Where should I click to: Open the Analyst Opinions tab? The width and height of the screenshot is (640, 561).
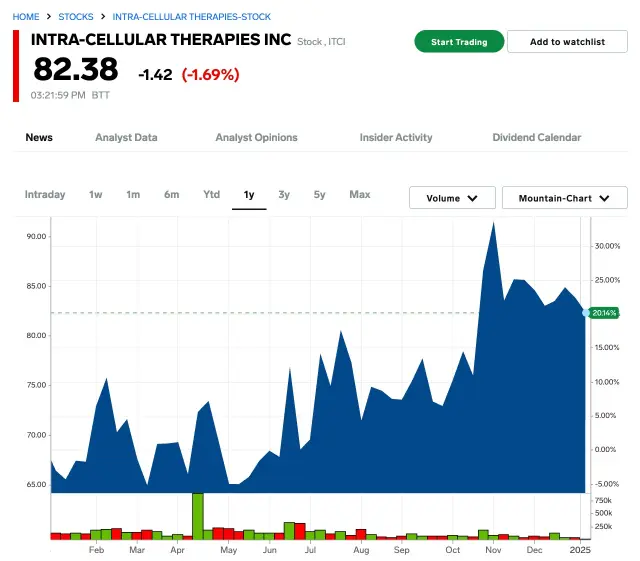pyautogui.click(x=256, y=137)
